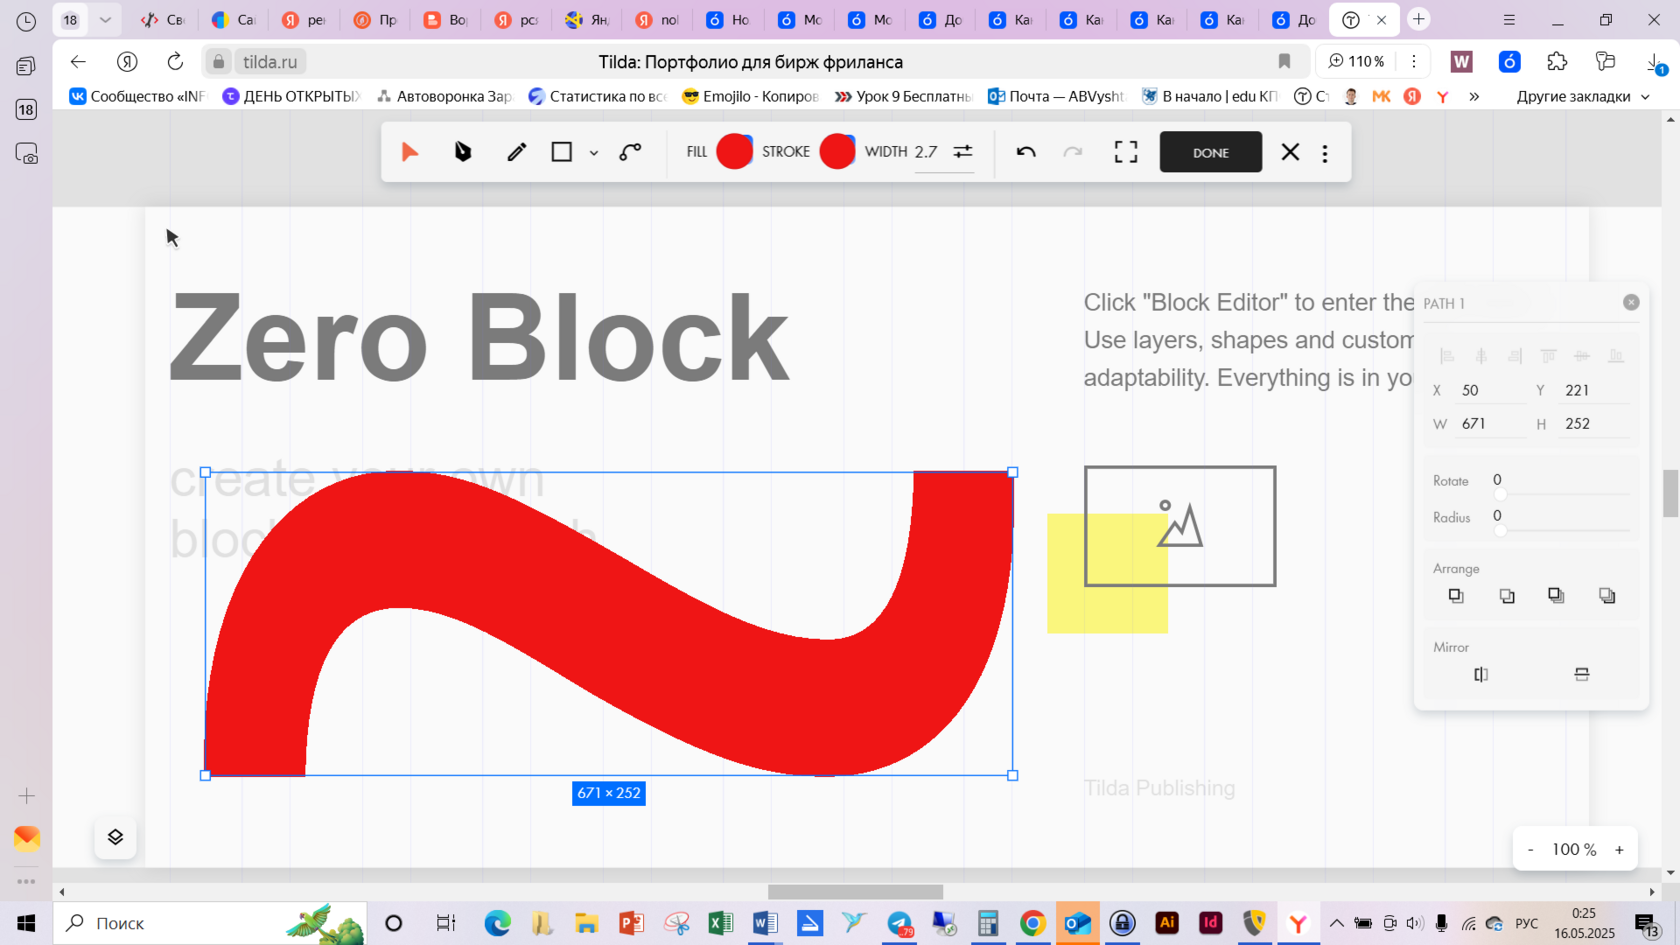Click the first Arrange icon to bring forward

point(1455,595)
